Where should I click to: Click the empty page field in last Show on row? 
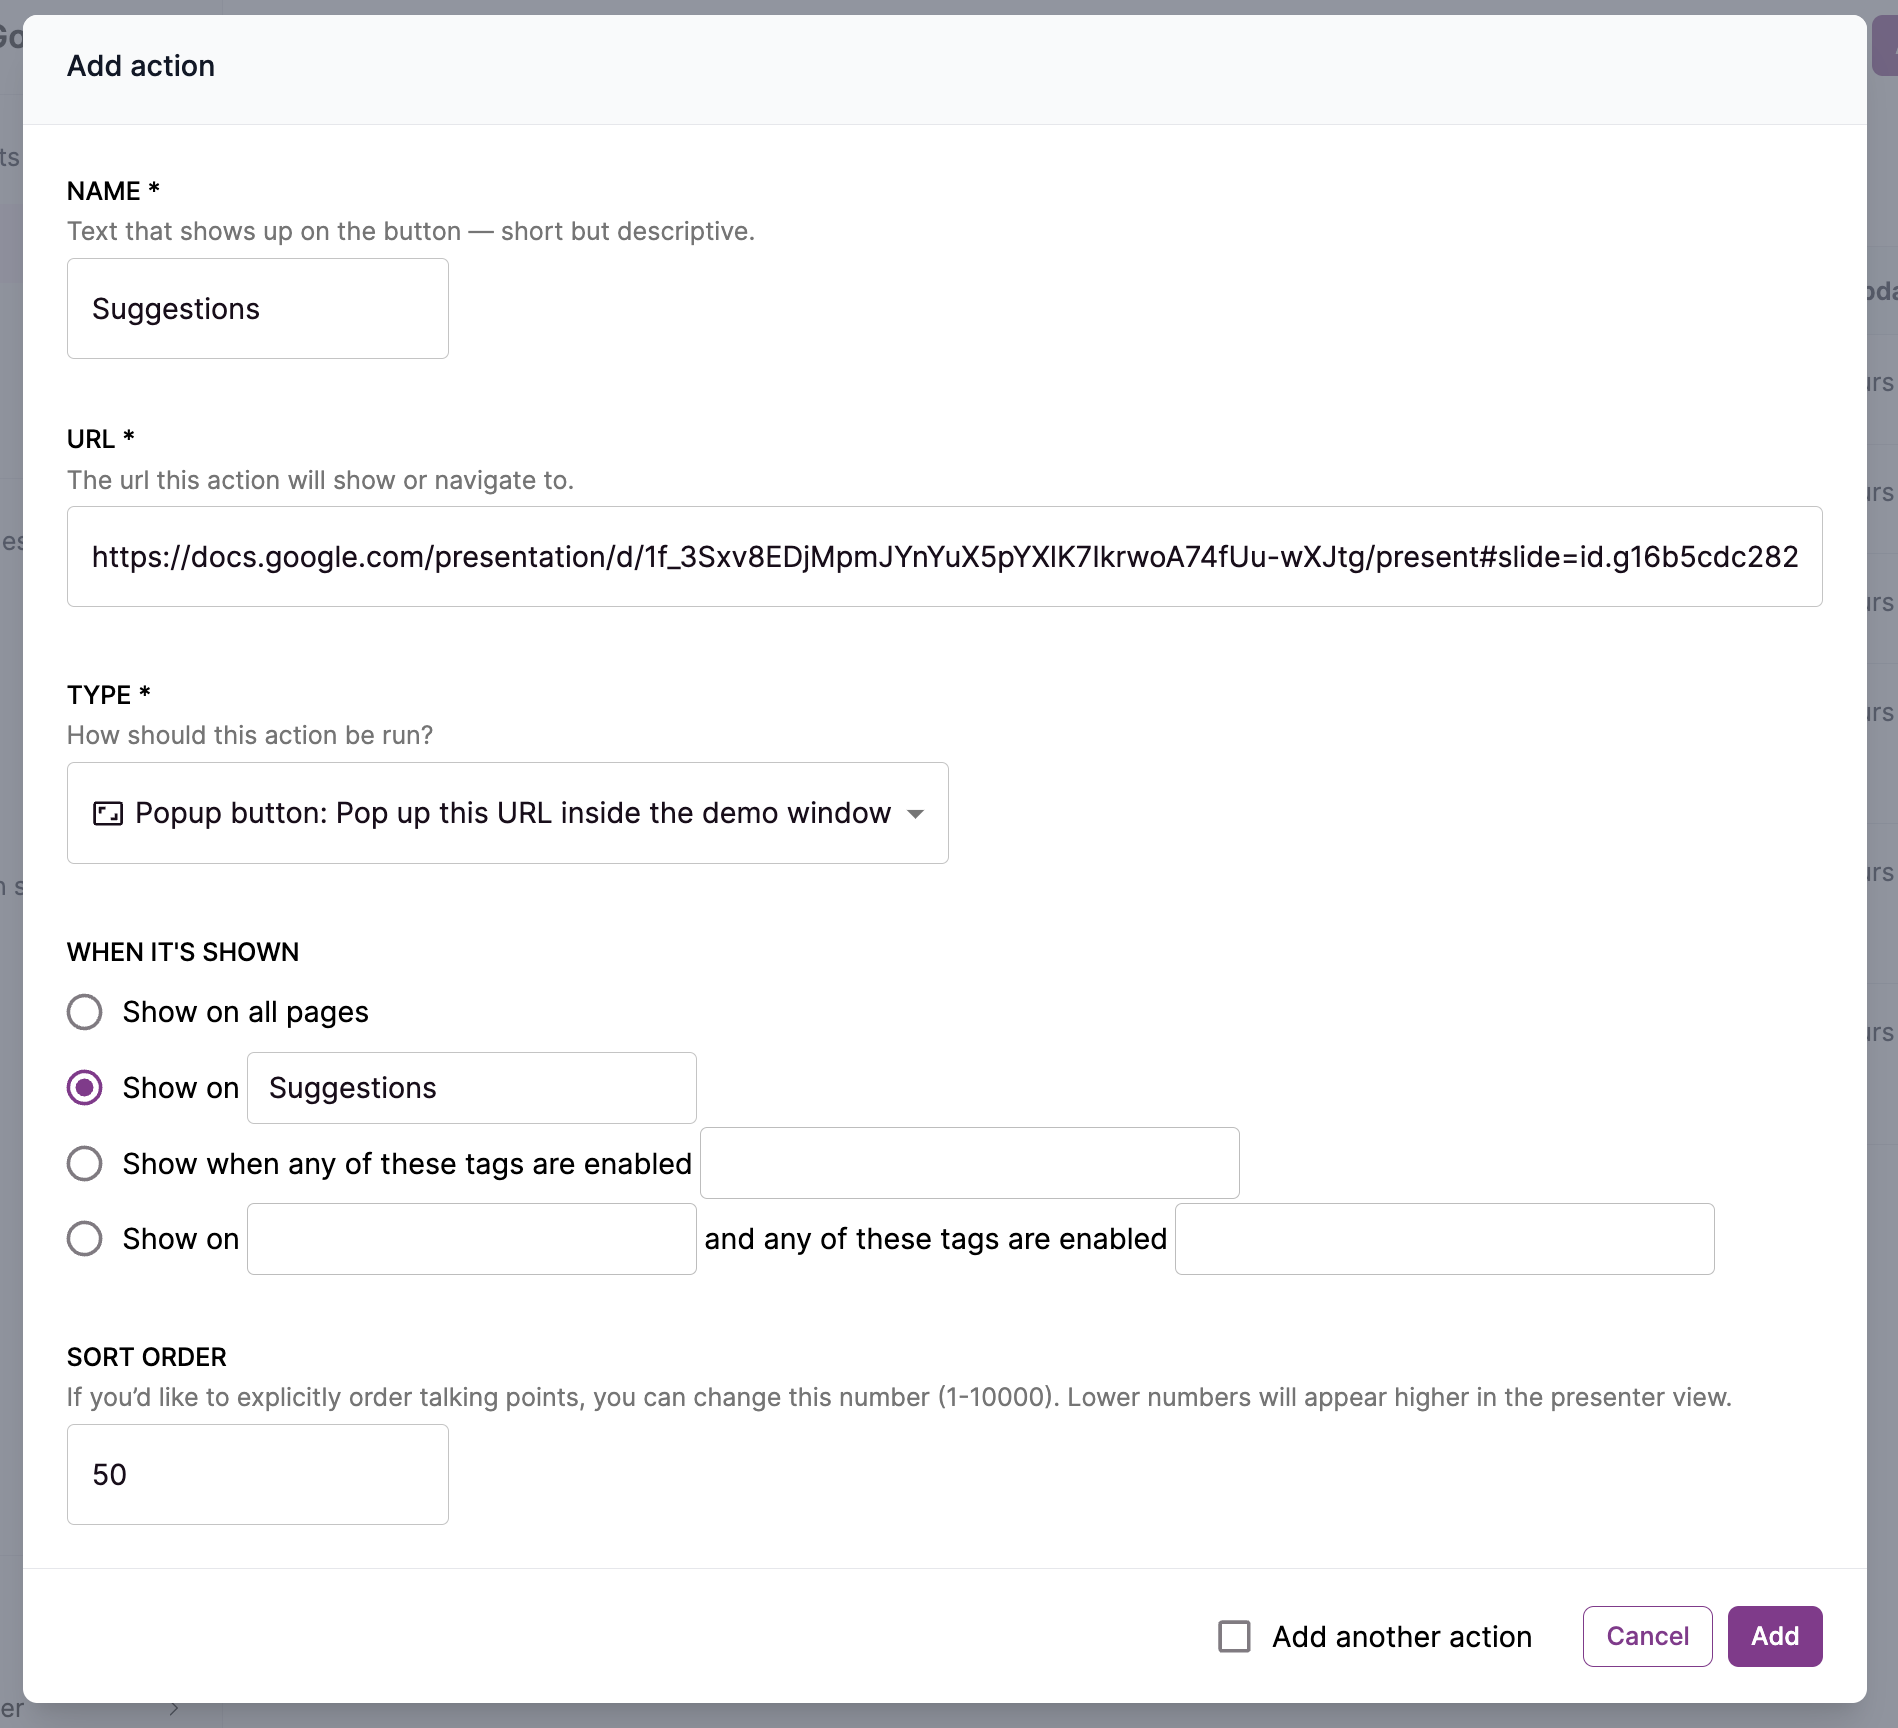point(471,1239)
